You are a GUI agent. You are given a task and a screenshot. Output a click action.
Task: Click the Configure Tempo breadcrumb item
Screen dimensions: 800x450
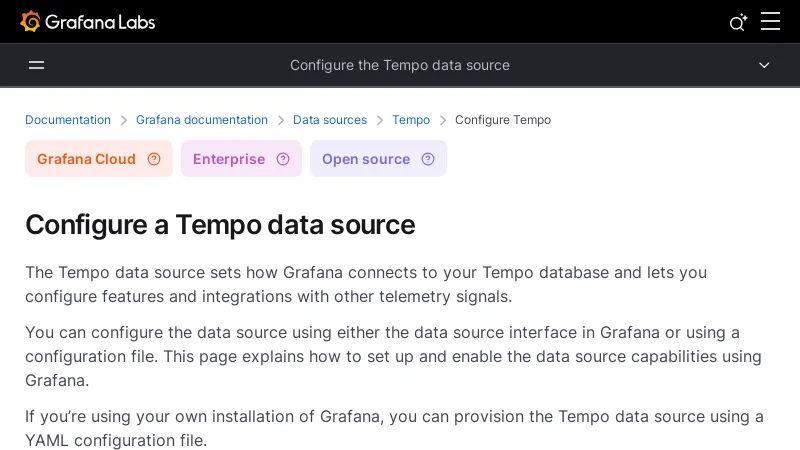[x=503, y=120]
